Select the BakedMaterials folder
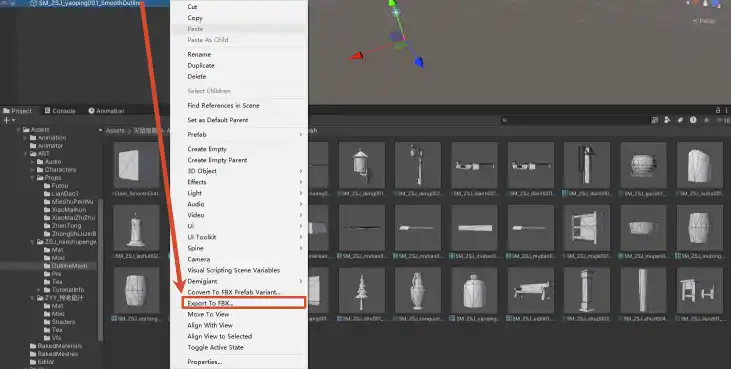731x369 pixels. pyautogui.click(x=55, y=346)
